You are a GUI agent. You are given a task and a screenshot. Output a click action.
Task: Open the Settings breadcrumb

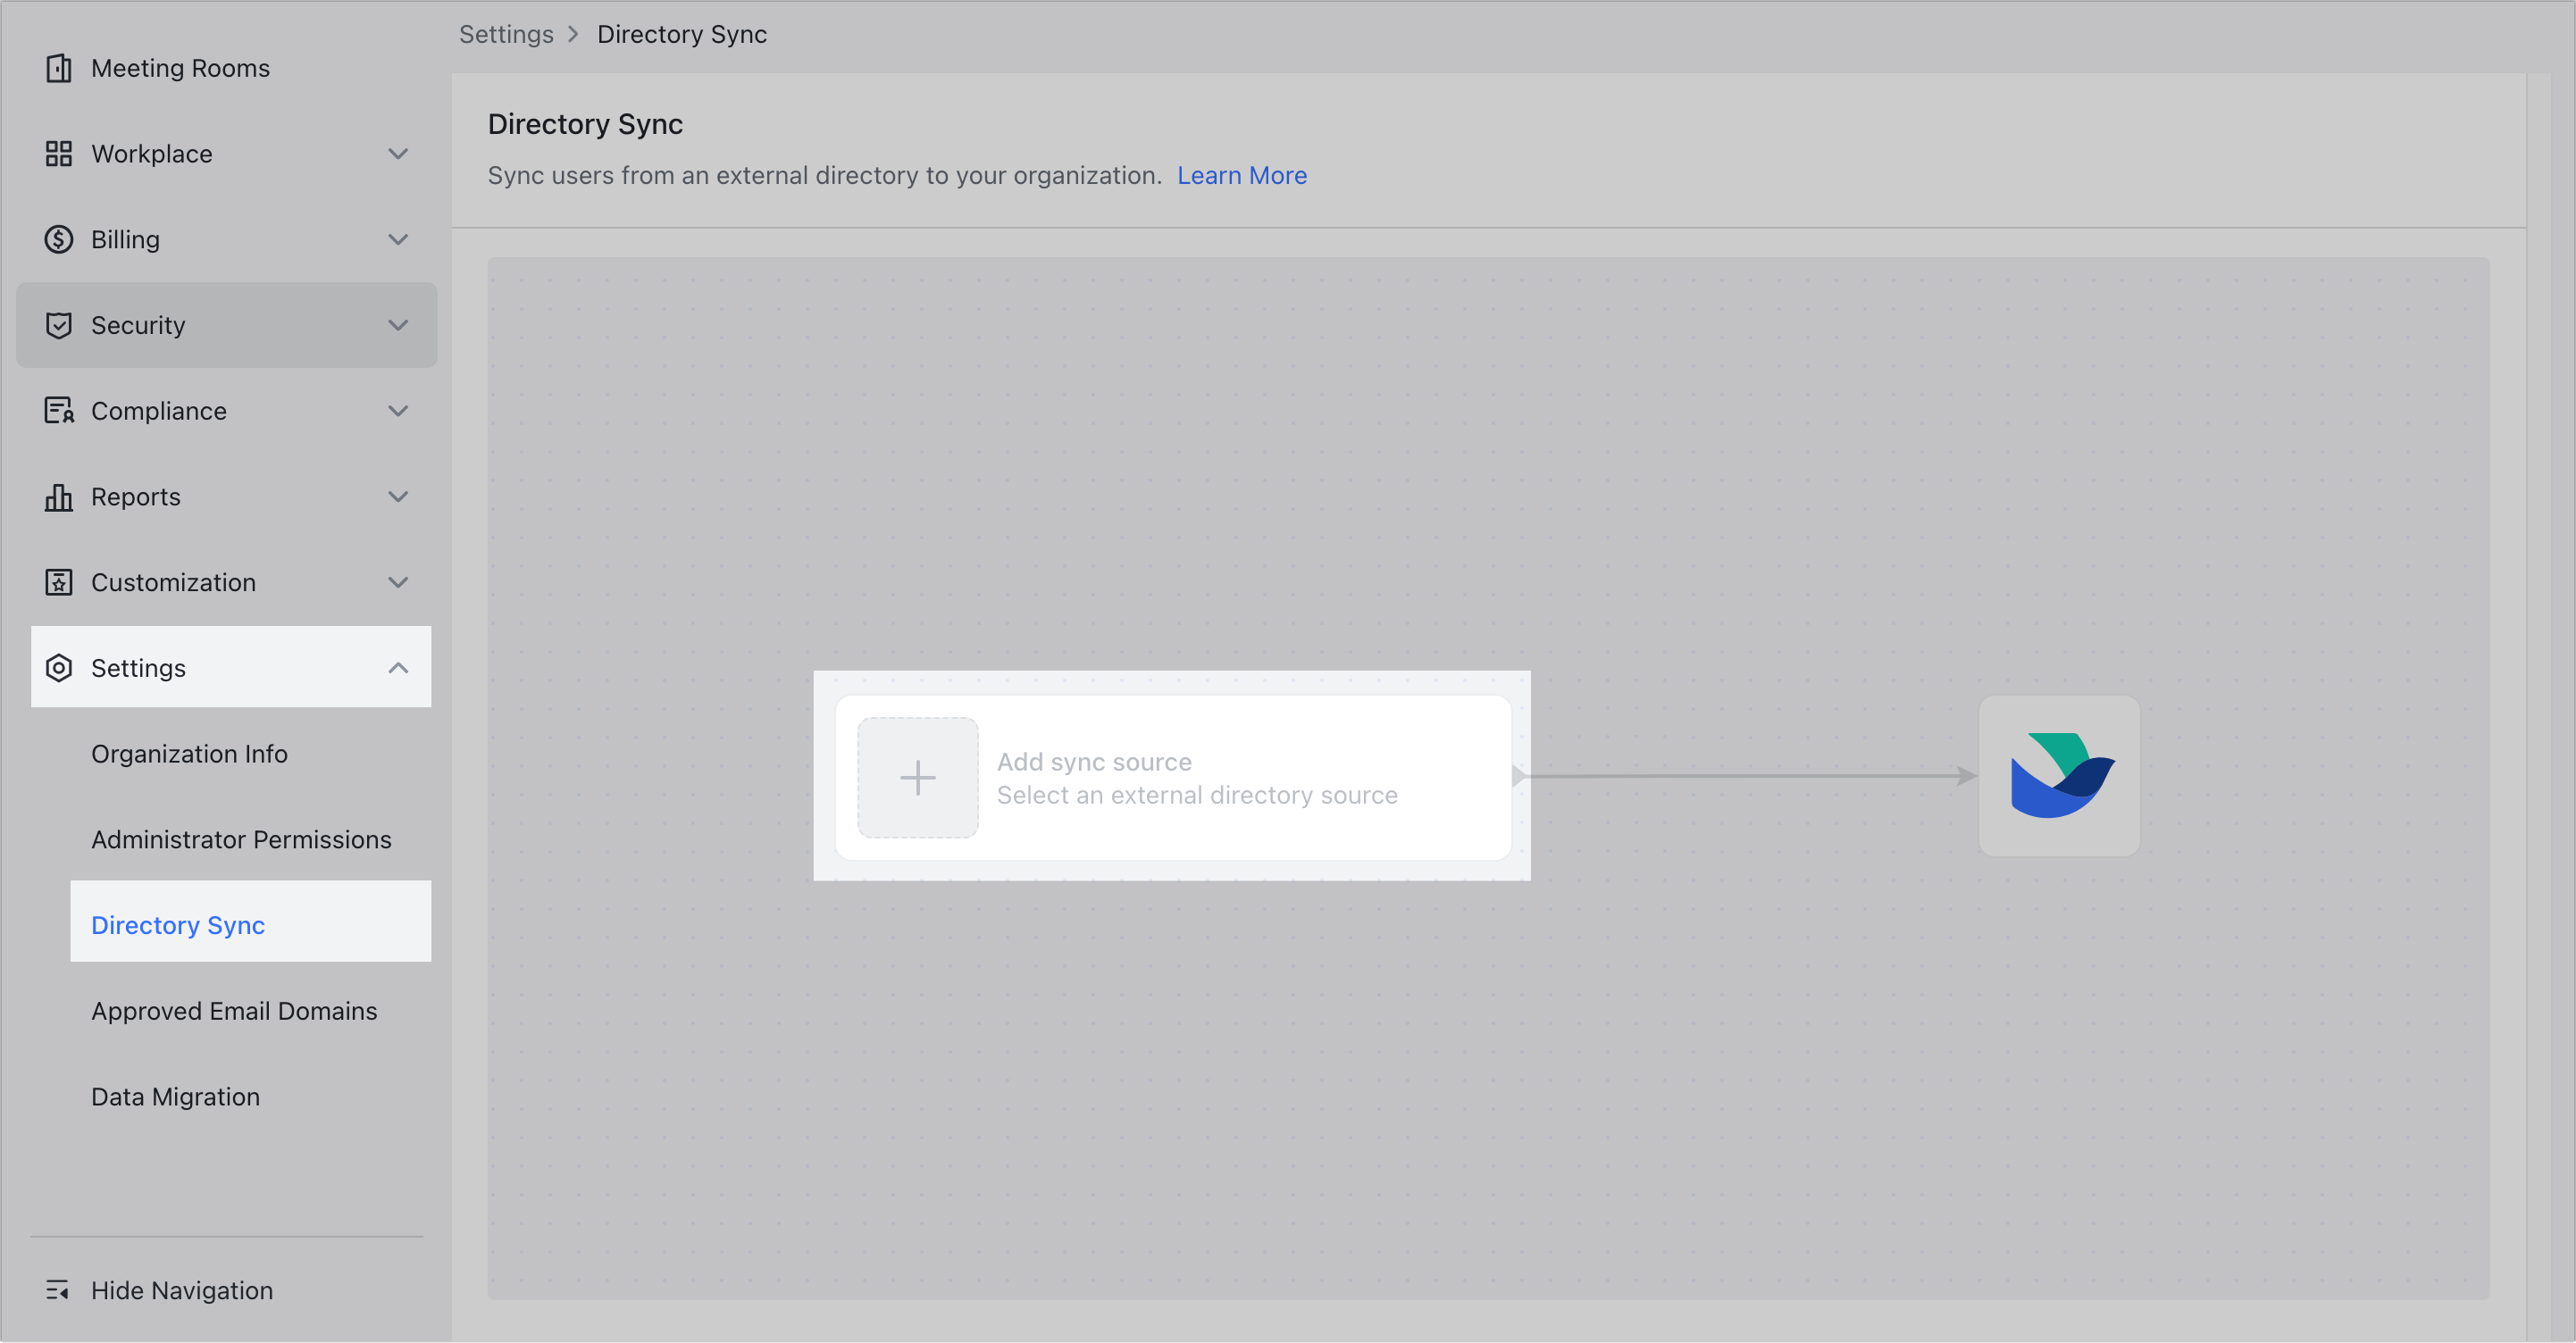click(506, 33)
